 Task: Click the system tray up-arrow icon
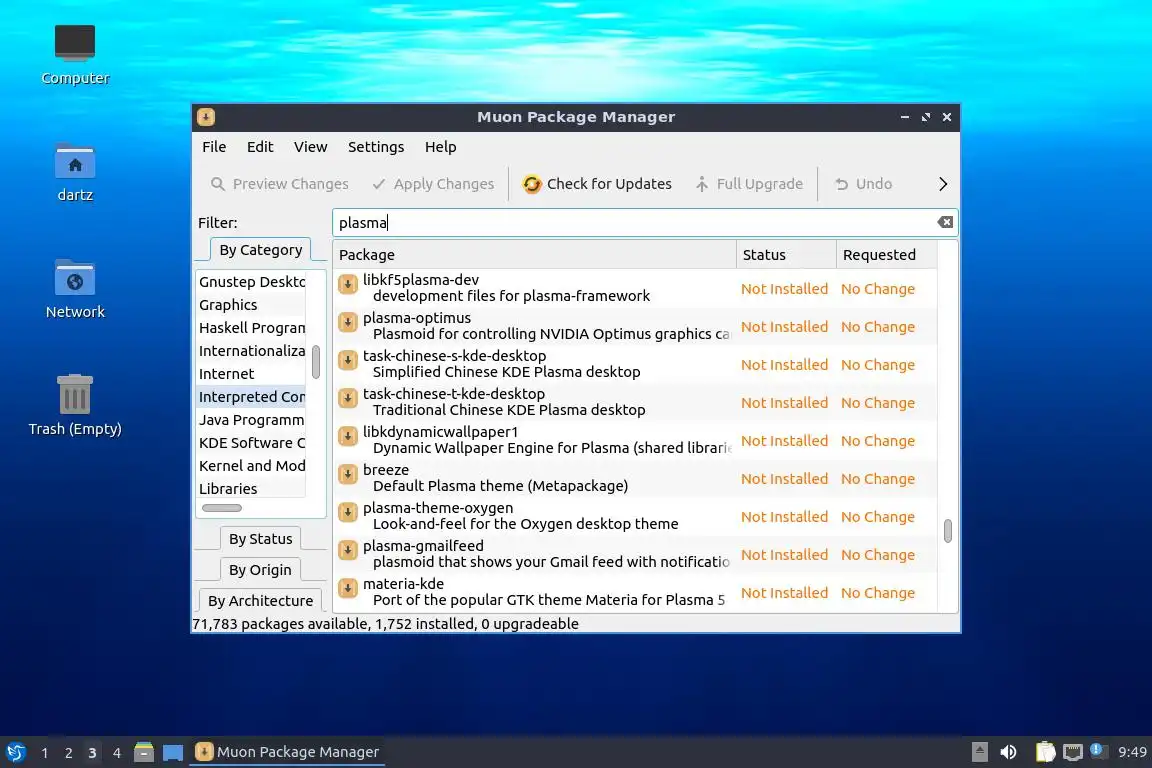coord(979,752)
